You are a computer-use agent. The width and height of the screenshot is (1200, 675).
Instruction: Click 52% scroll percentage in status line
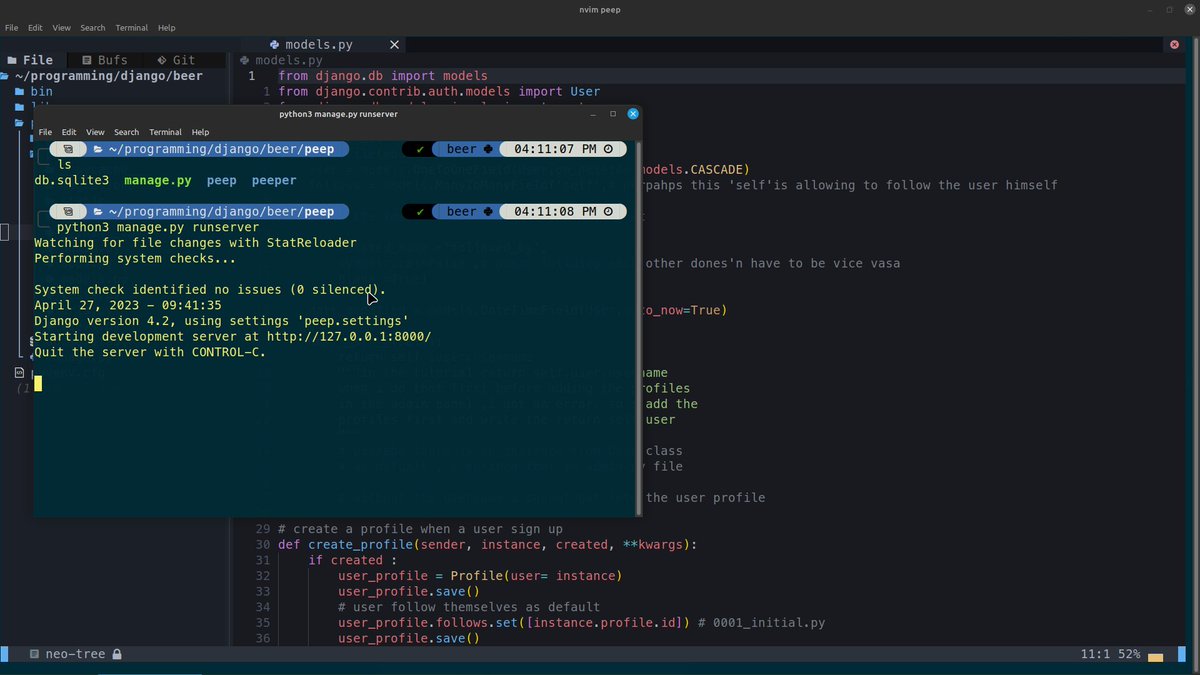(x=1129, y=654)
